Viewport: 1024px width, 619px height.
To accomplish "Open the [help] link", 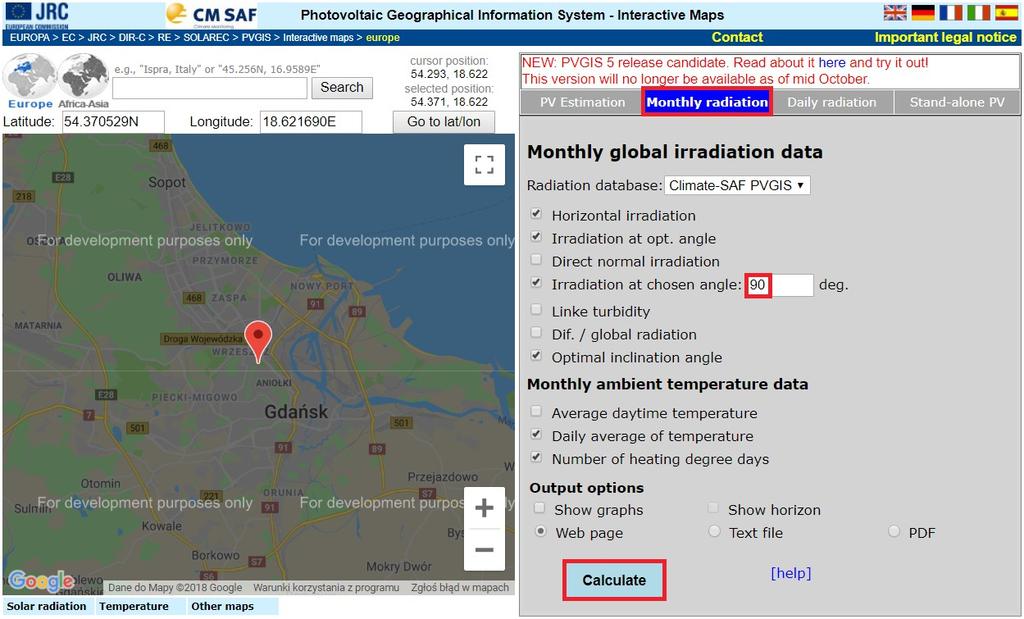I will (791, 573).
